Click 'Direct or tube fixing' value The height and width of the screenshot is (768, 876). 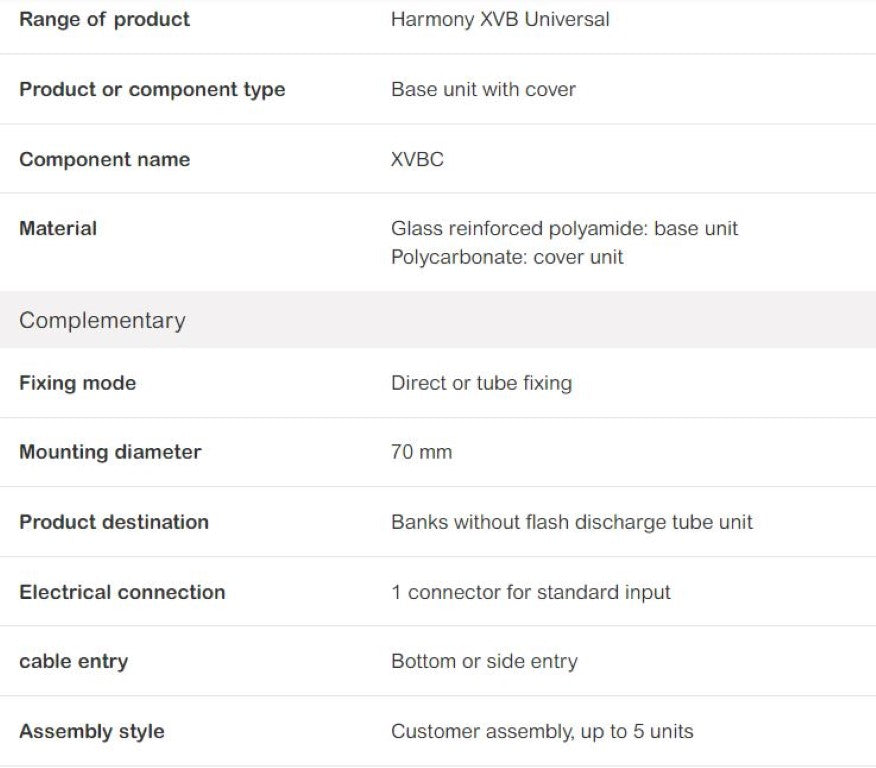click(481, 383)
